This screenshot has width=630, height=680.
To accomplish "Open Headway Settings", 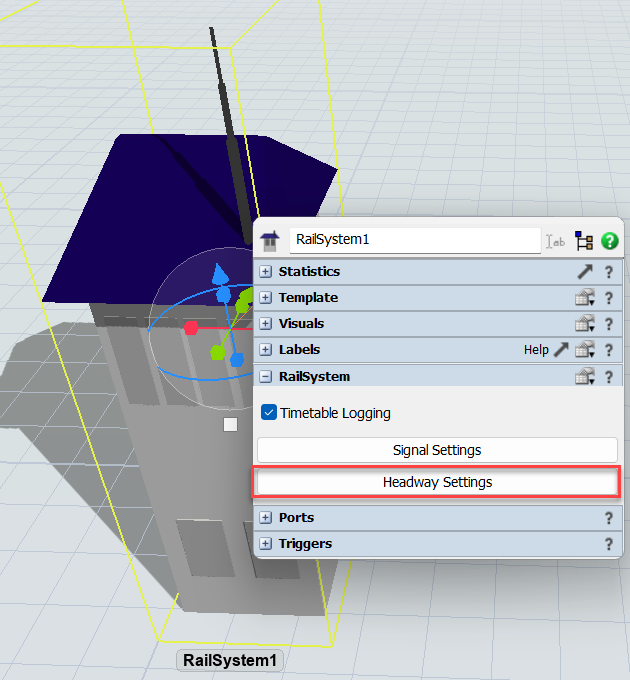I will [437, 482].
